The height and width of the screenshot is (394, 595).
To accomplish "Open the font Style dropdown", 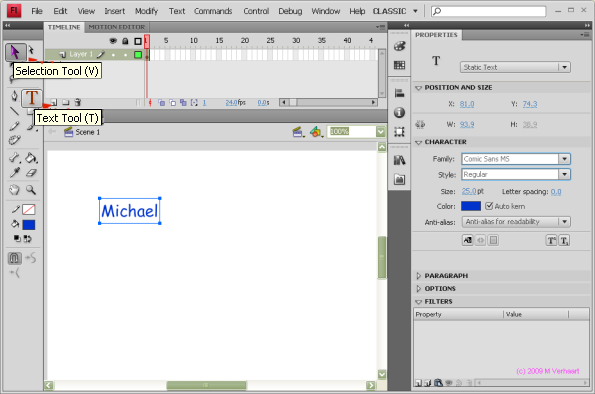I will 564,175.
